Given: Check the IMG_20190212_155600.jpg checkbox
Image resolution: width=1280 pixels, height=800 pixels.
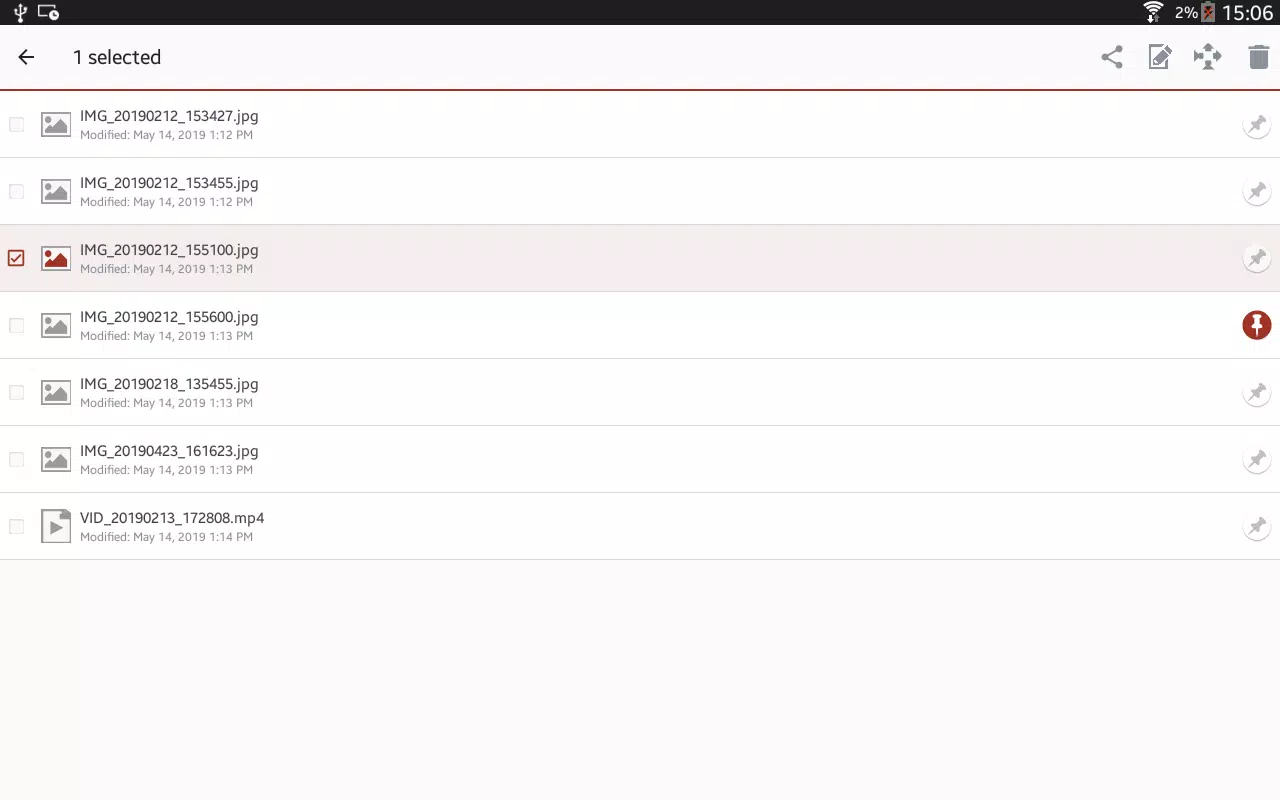Looking at the screenshot, I should tap(16, 325).
